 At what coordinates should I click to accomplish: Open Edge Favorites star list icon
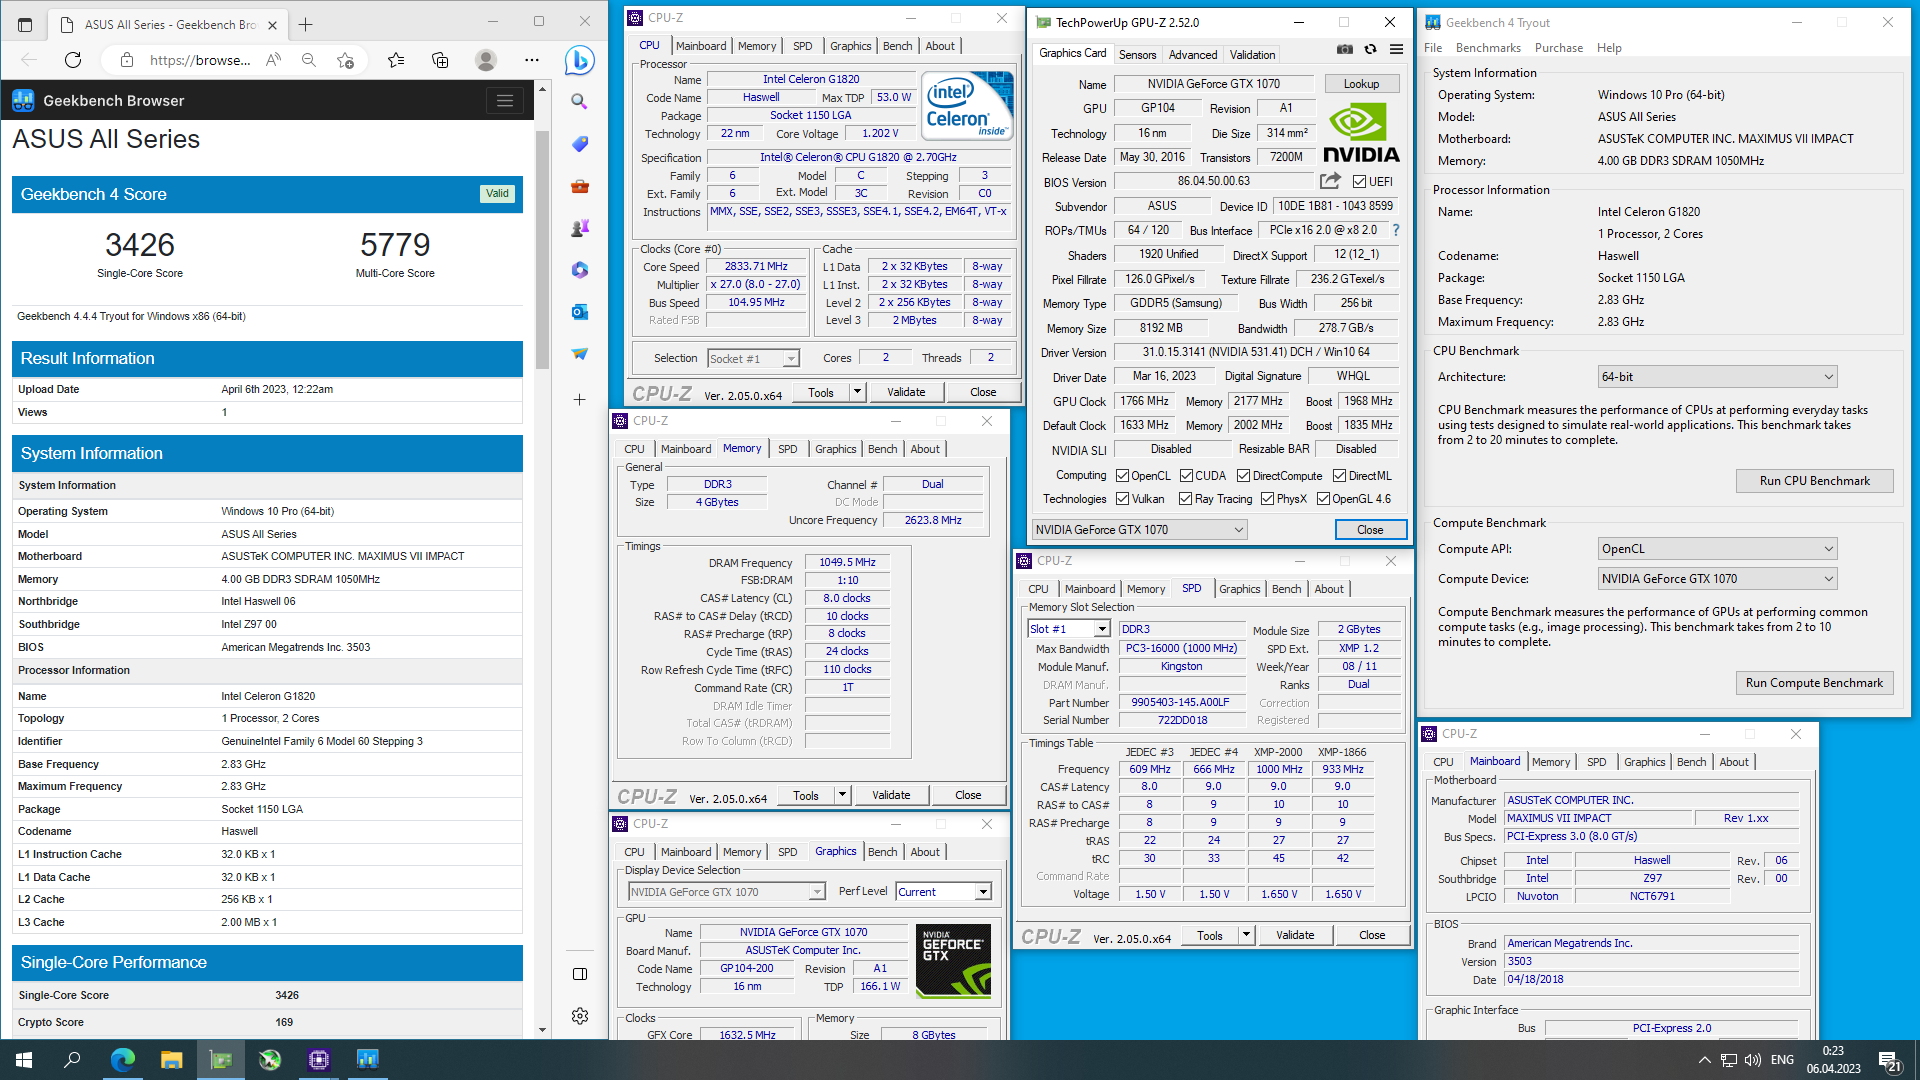tap(396, 60)
